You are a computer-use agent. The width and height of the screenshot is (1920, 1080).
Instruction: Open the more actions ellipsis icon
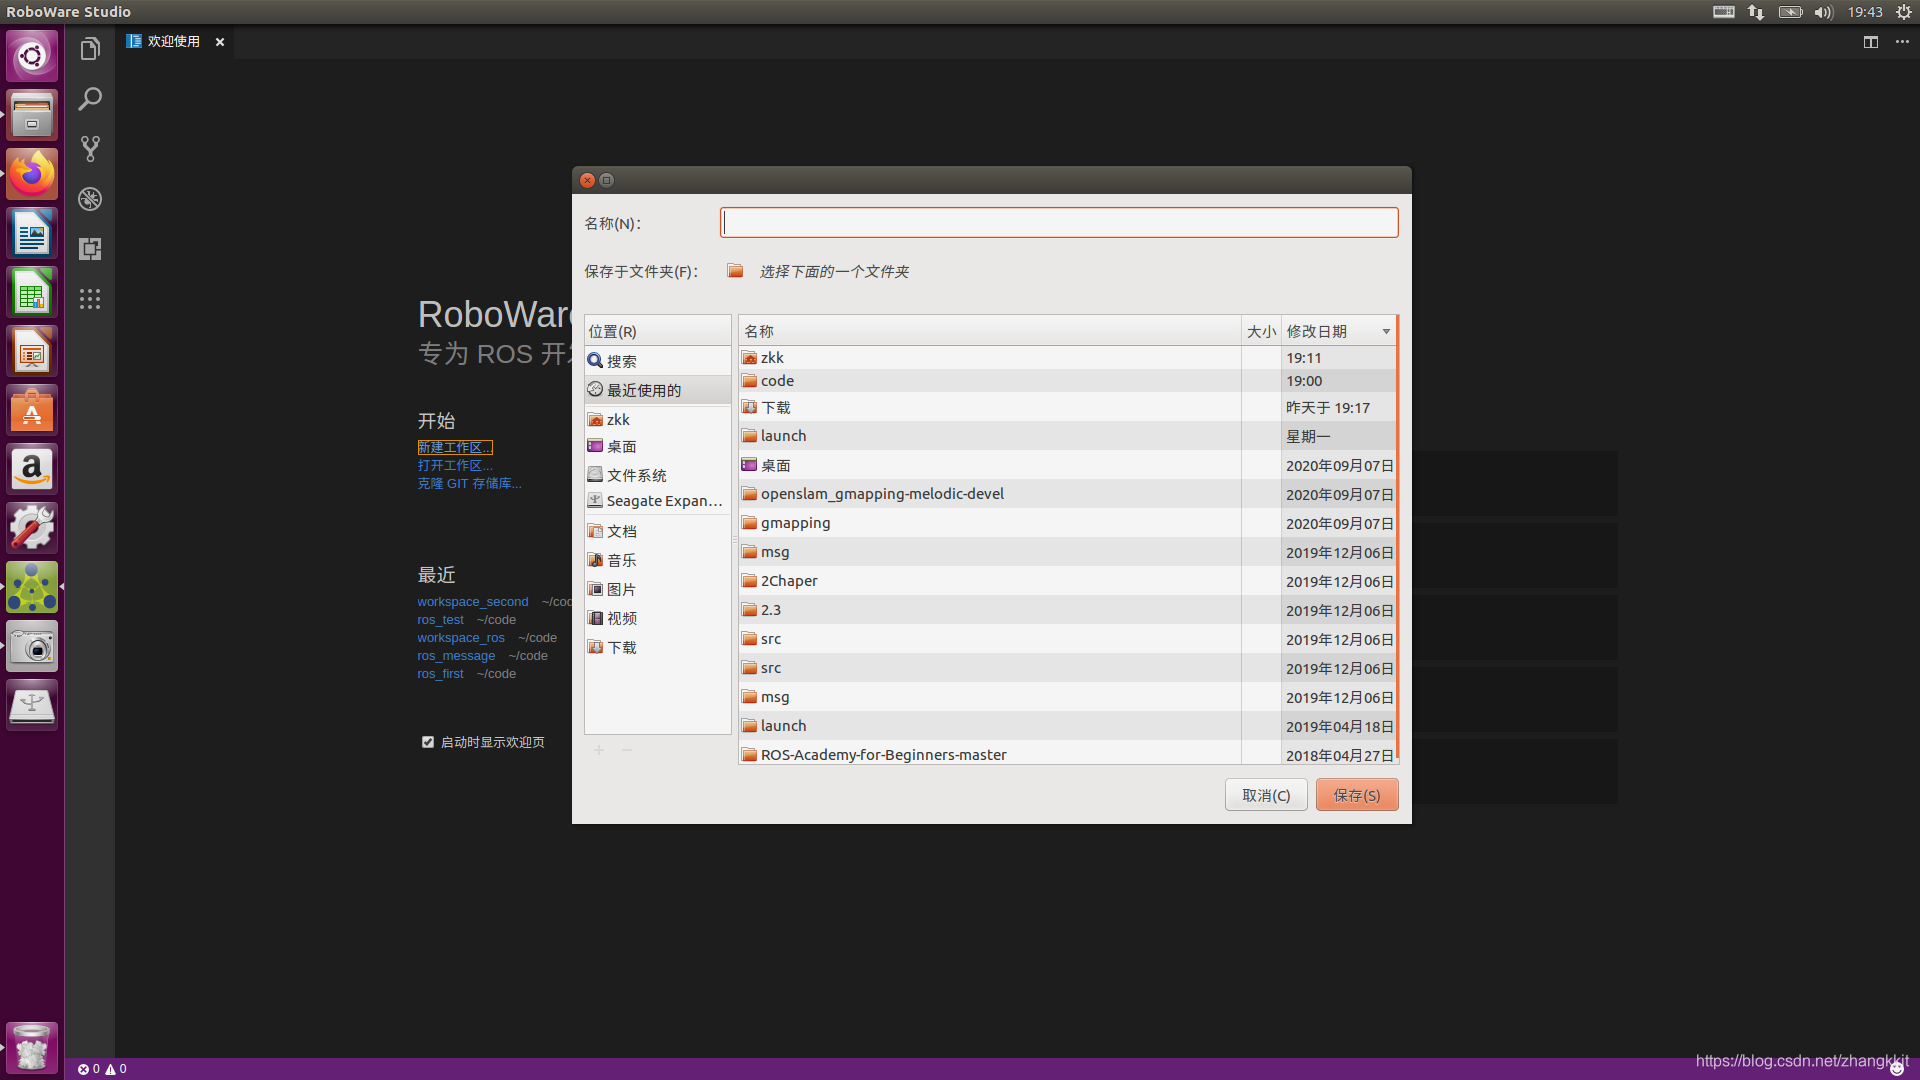click(x=1902, y=42)
